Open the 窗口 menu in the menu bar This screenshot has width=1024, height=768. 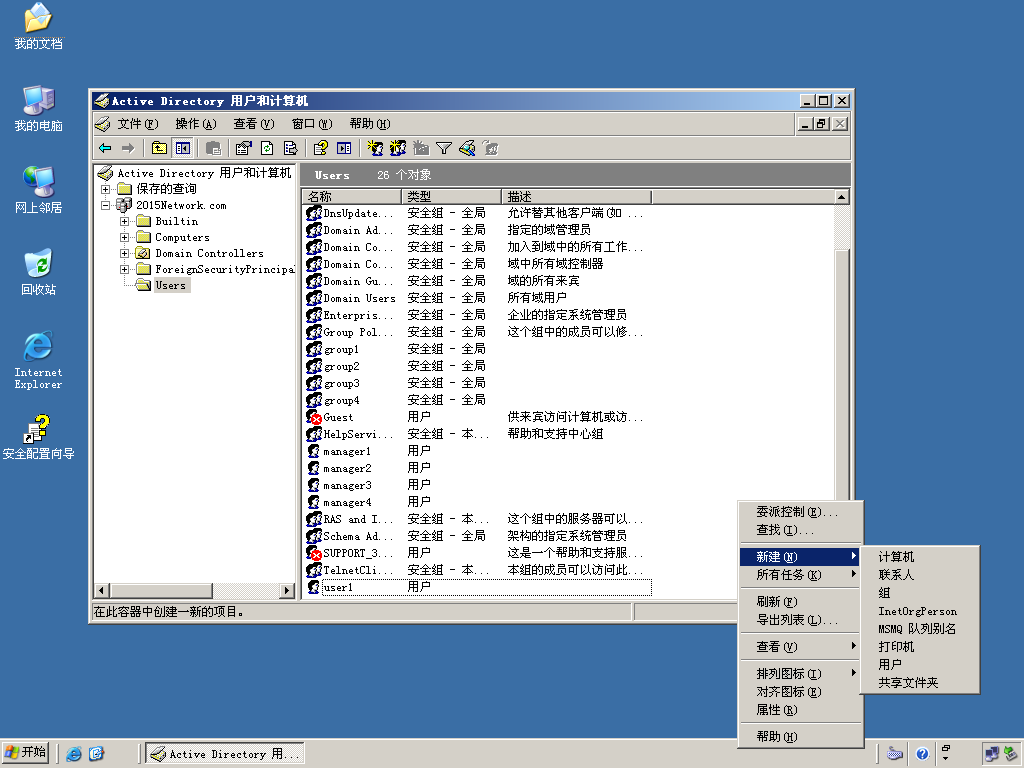pos(312,124)
